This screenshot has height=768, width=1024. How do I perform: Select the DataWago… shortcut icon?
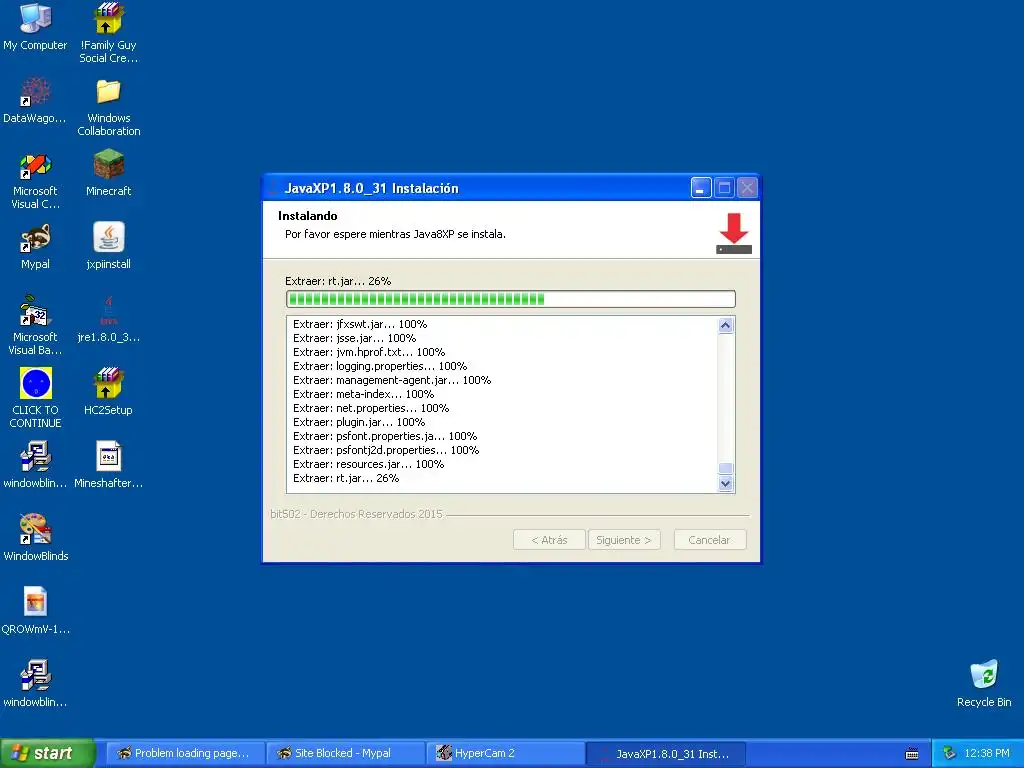tap(35, 91)
